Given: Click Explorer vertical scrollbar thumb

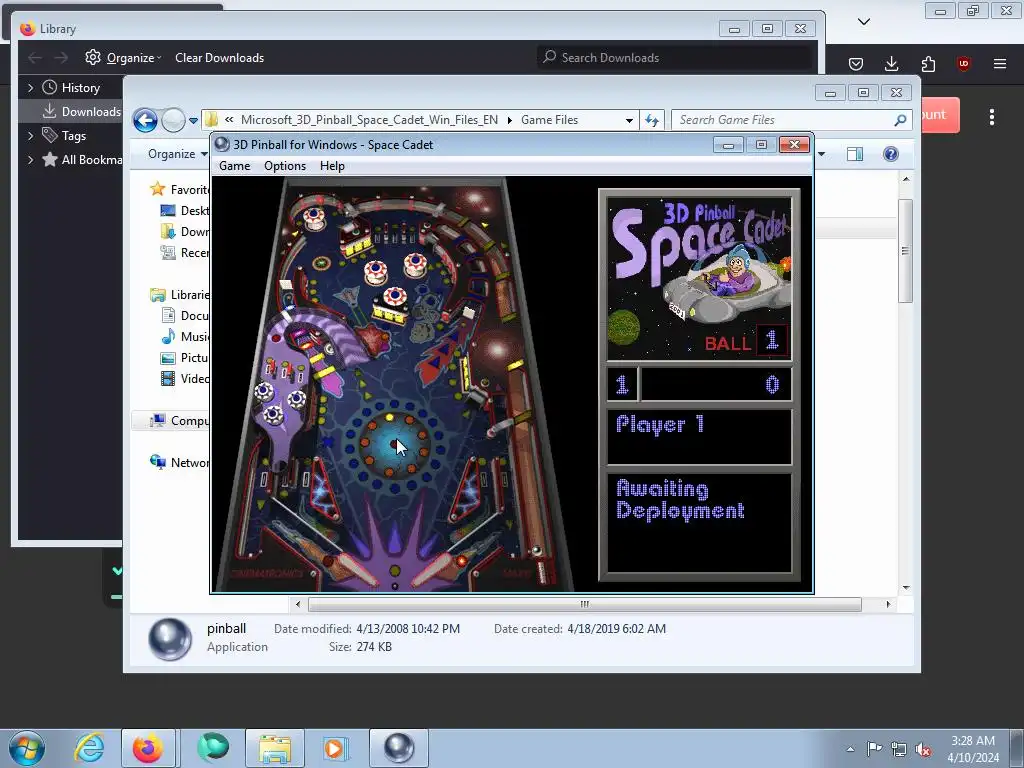Looking at the screenshot, I should pyautogui.click(x=905, y=251).
